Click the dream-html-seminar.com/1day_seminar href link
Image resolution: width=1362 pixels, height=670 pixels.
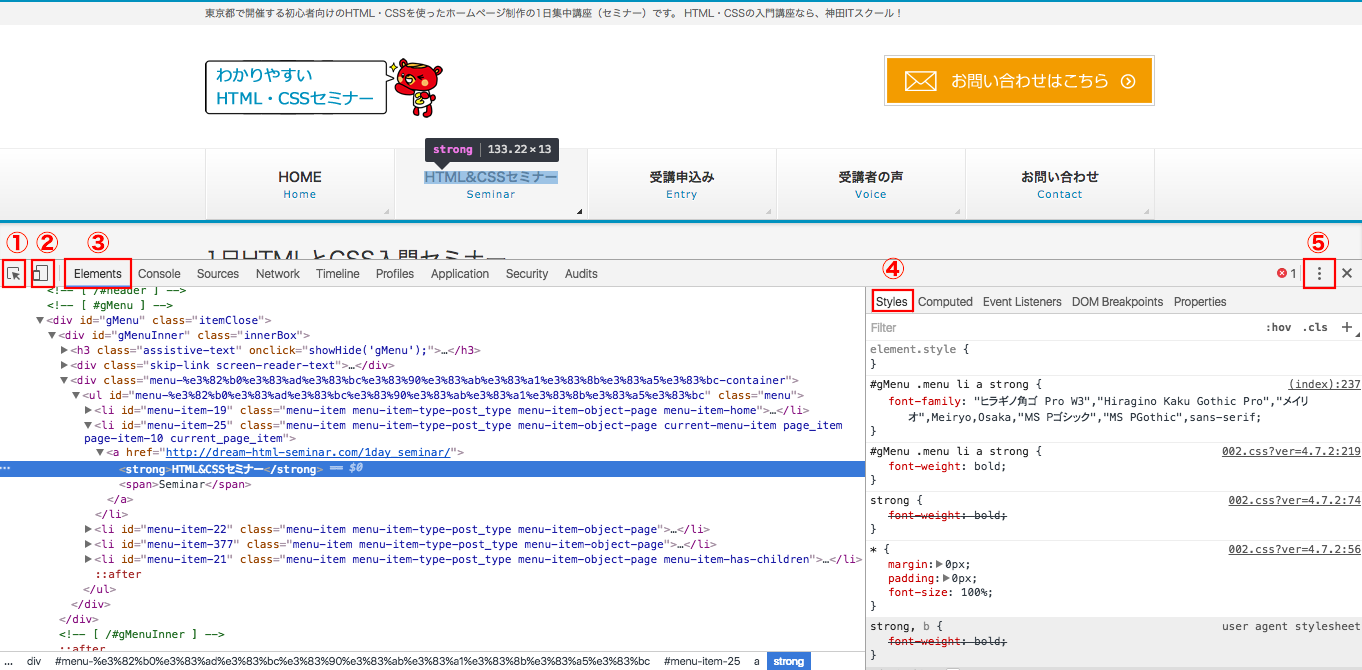point(307,452)
